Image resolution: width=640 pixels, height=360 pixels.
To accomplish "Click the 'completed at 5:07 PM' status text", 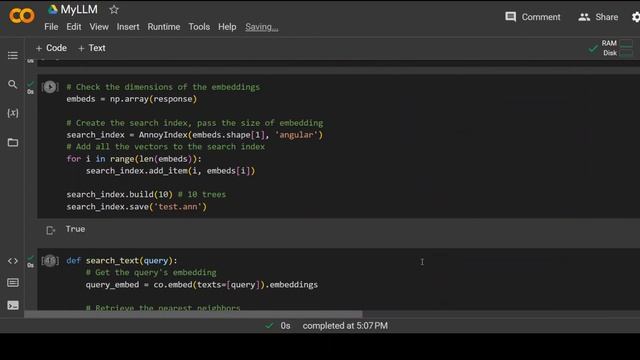I will [345, 326].
